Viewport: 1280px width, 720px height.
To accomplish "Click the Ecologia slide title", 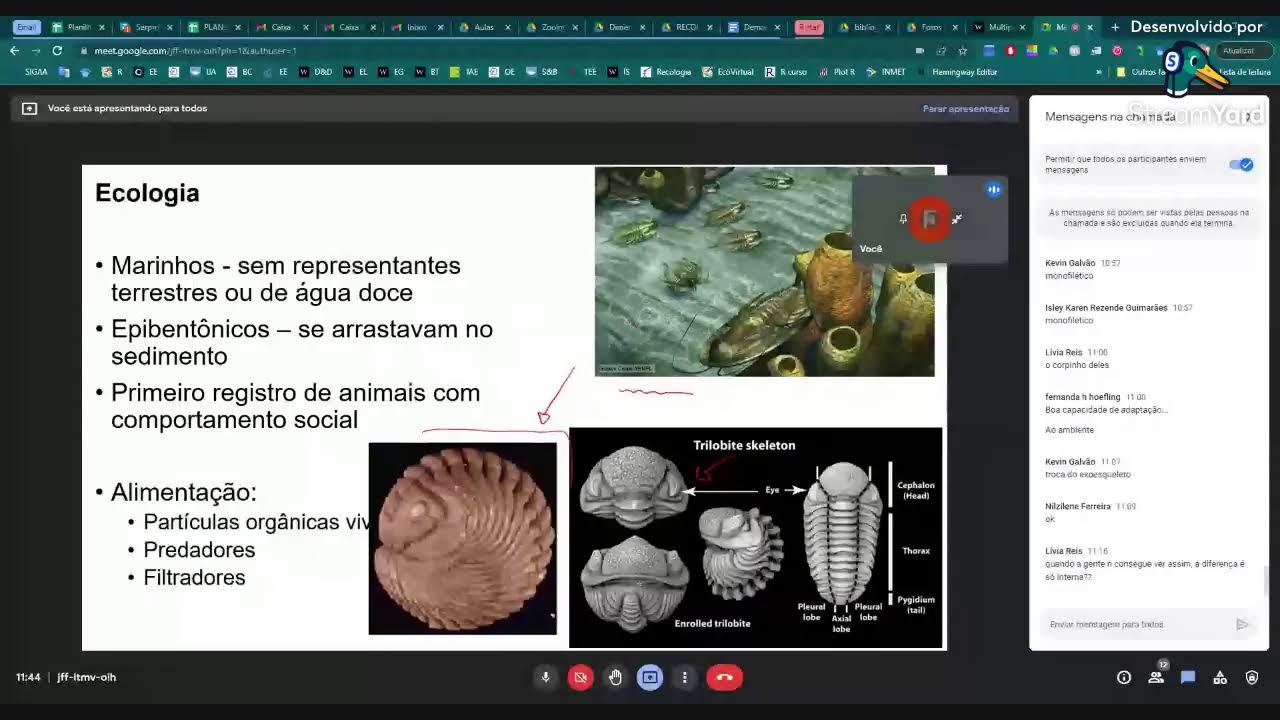I will (147, 193).
